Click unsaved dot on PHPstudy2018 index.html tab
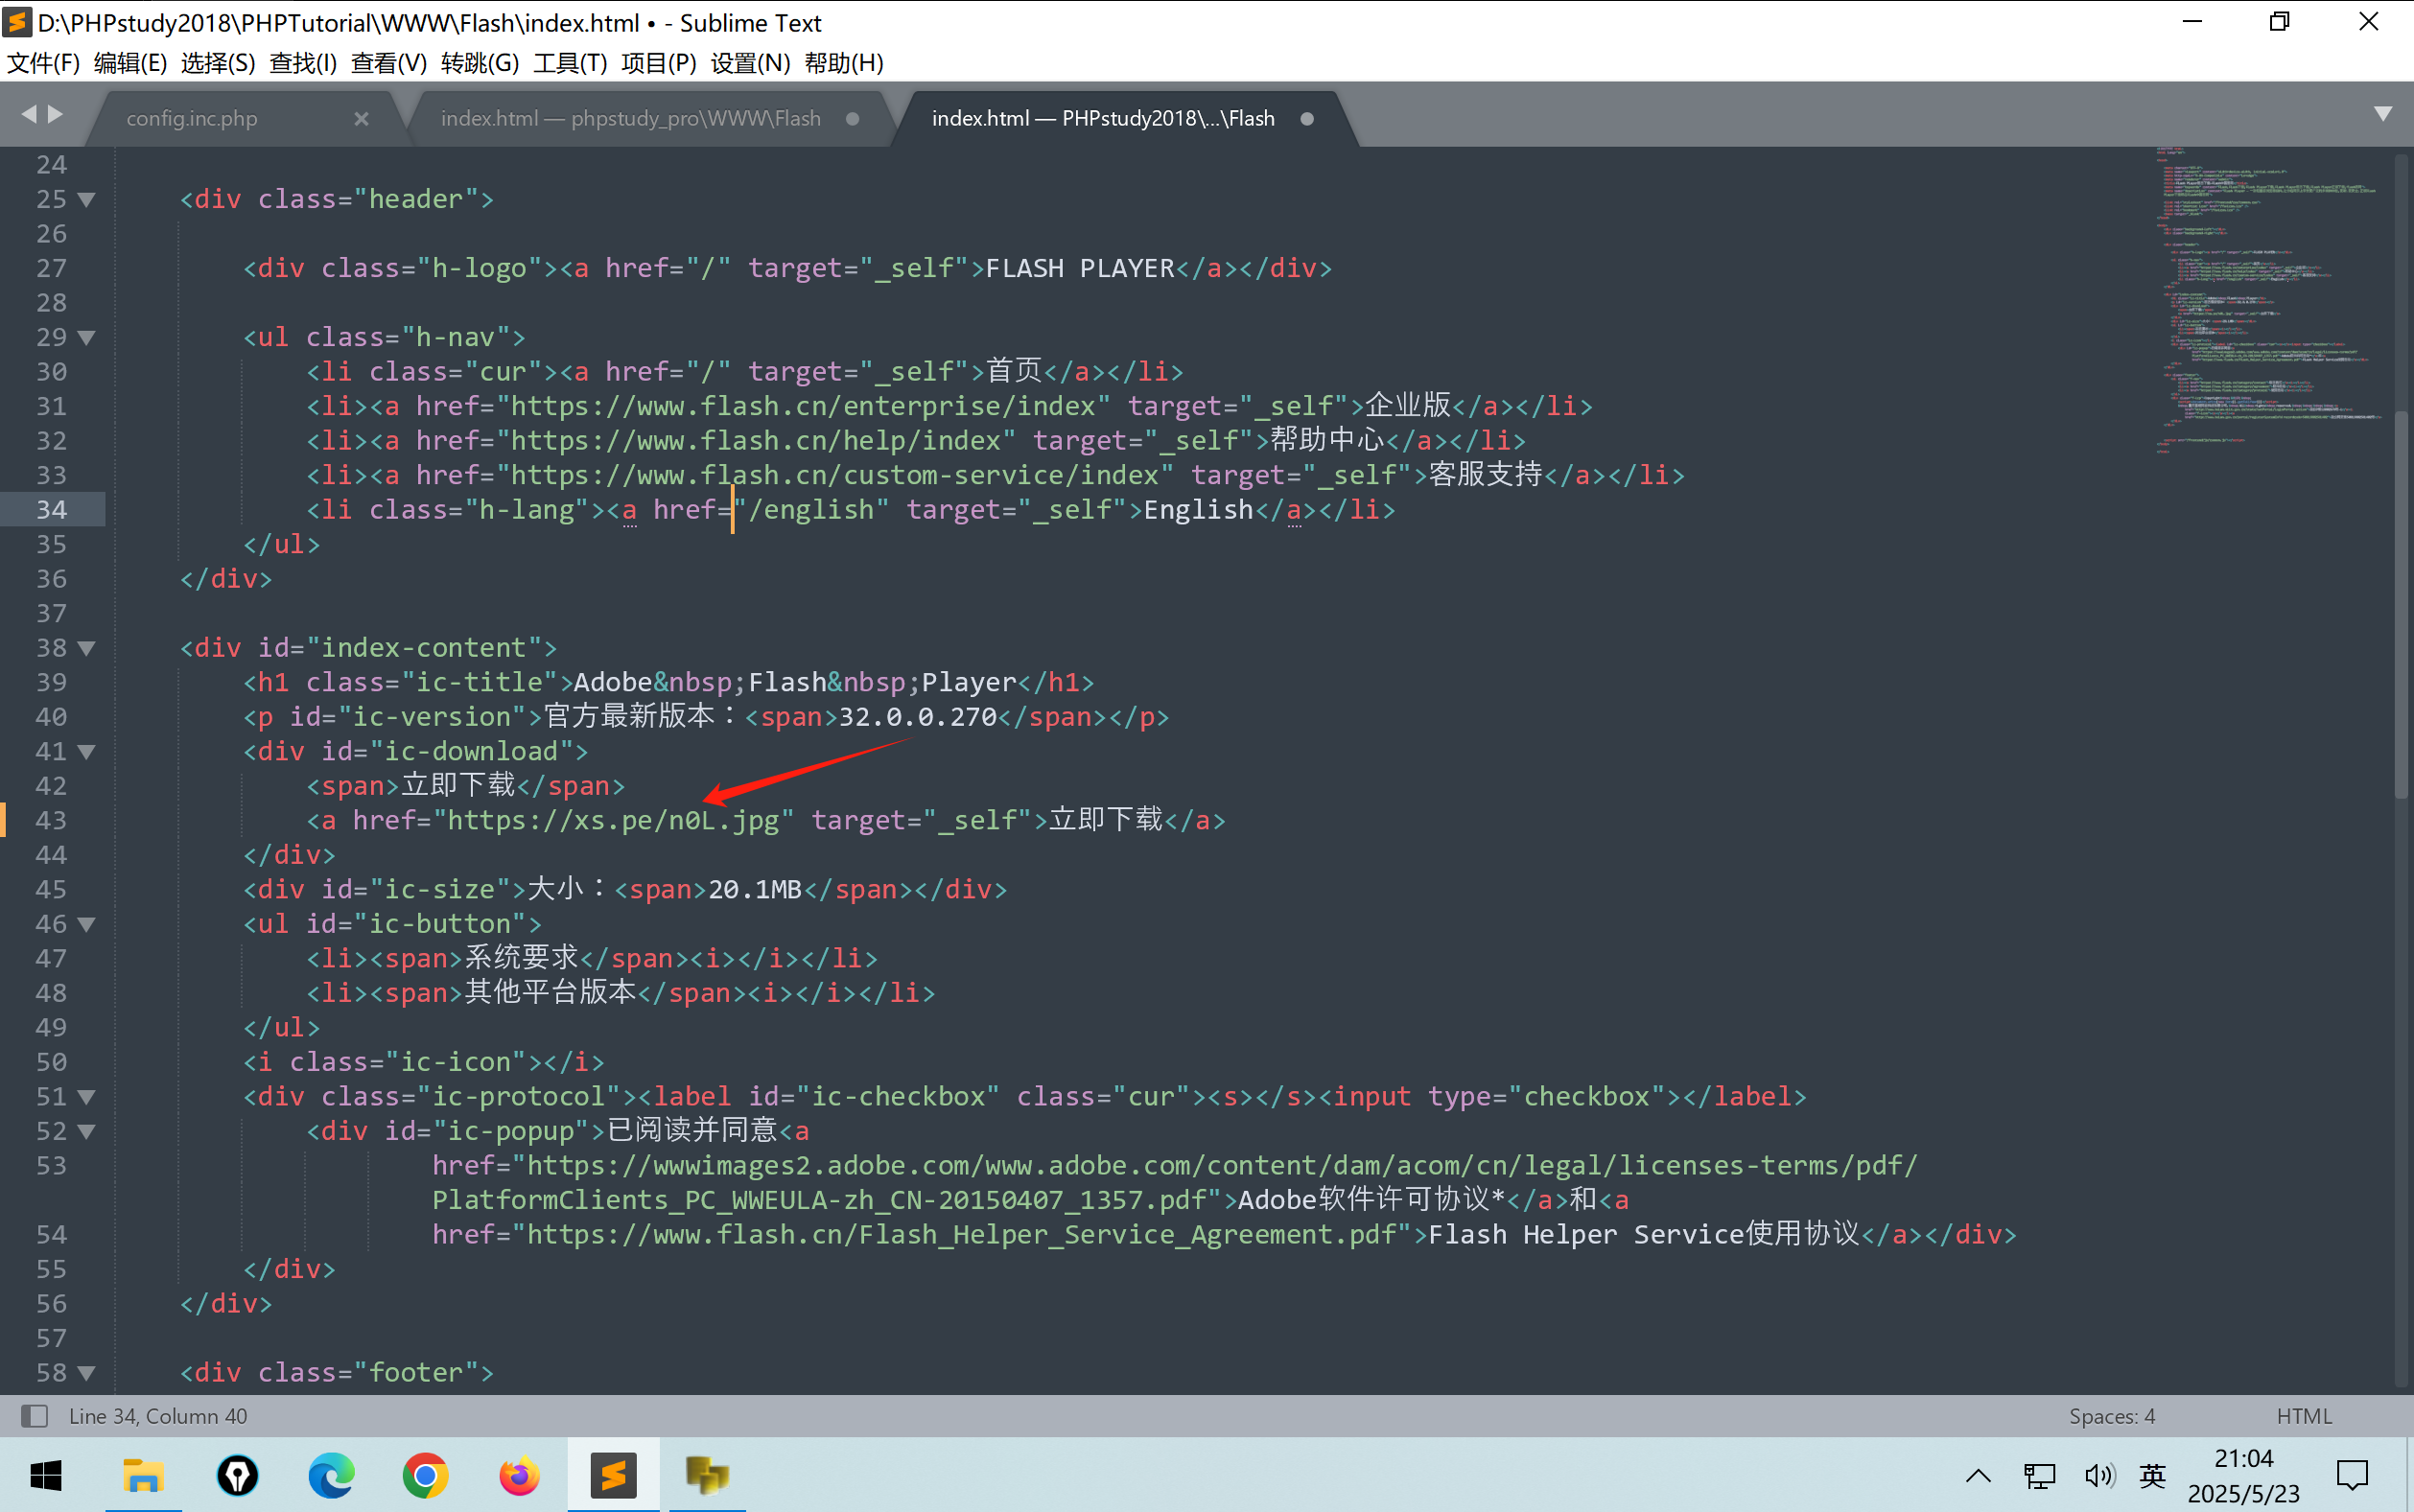 coord(1306,119)
